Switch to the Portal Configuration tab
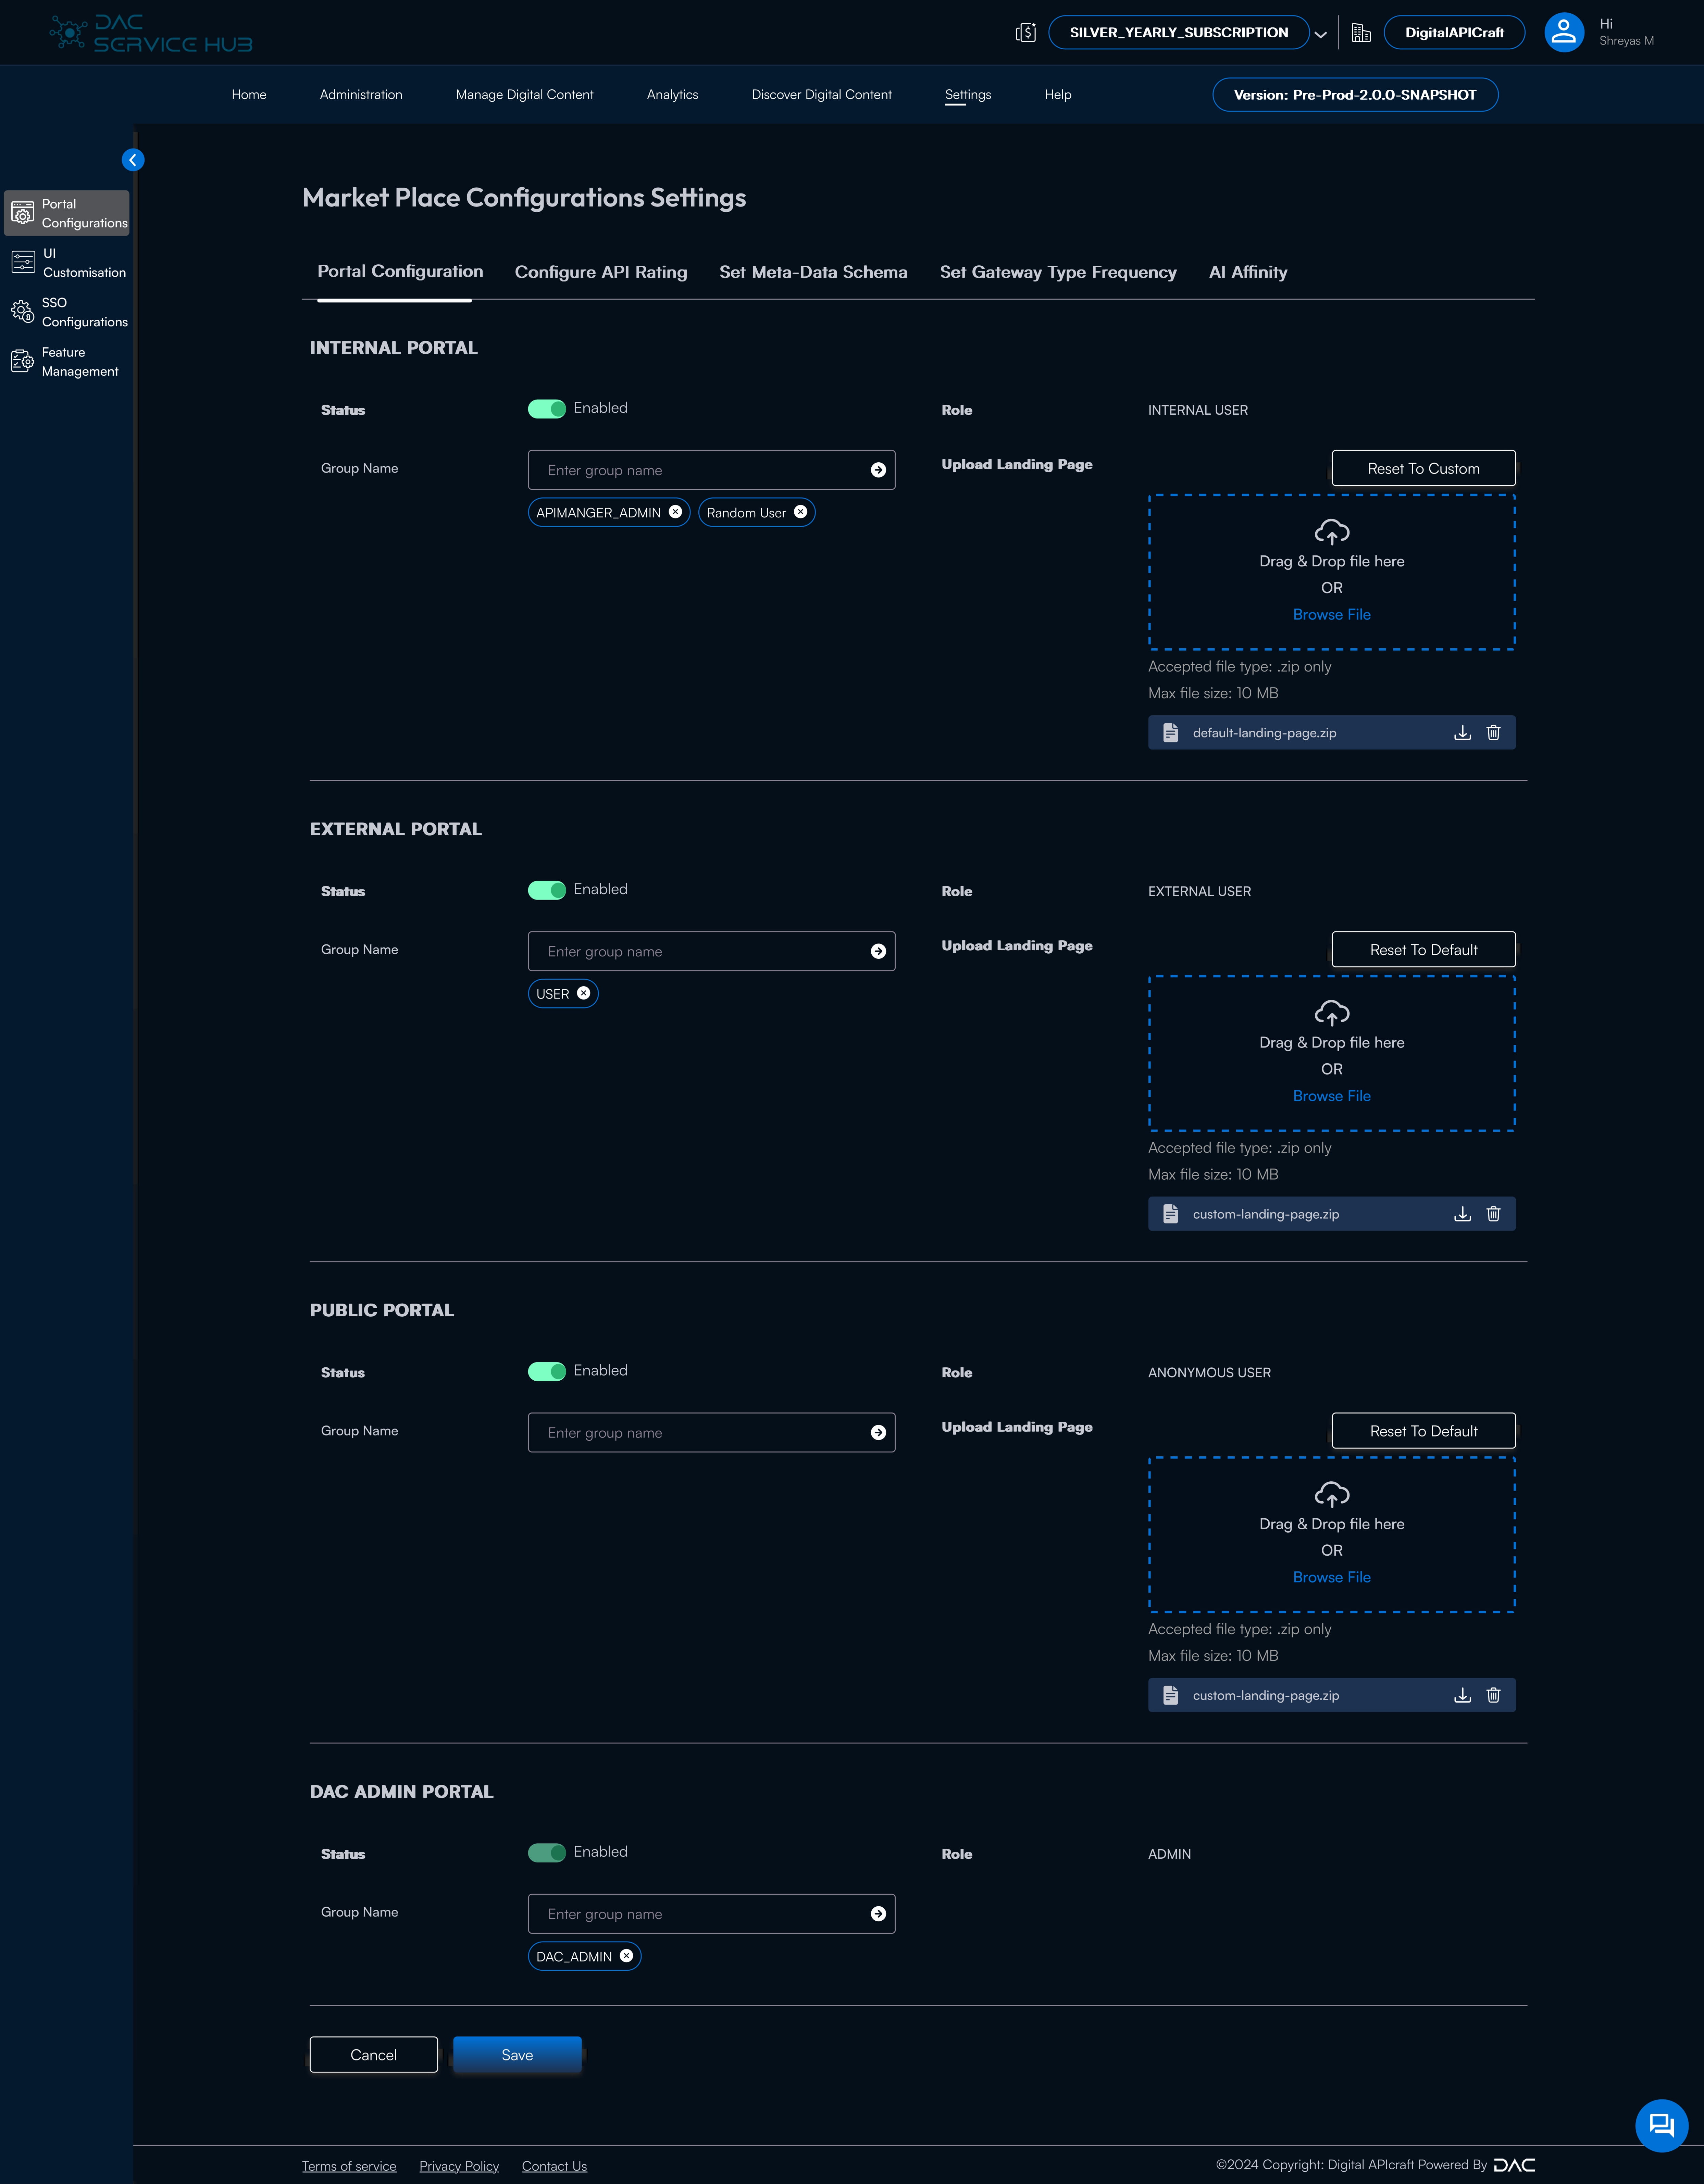Image resolution: width=1704 pixels, height=2184 pixels. coord(400,271)
